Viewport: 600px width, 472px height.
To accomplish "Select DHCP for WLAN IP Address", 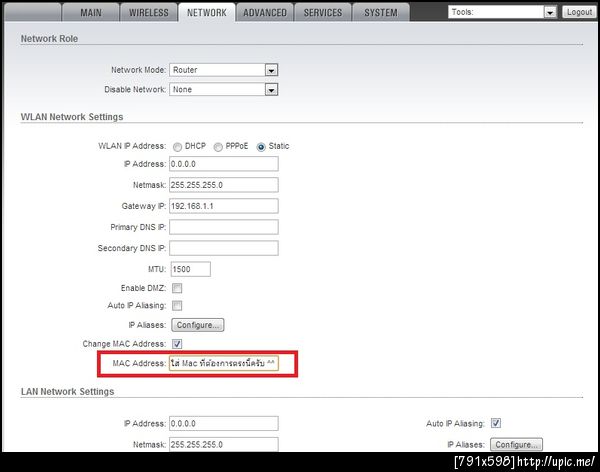I will 177,147.
